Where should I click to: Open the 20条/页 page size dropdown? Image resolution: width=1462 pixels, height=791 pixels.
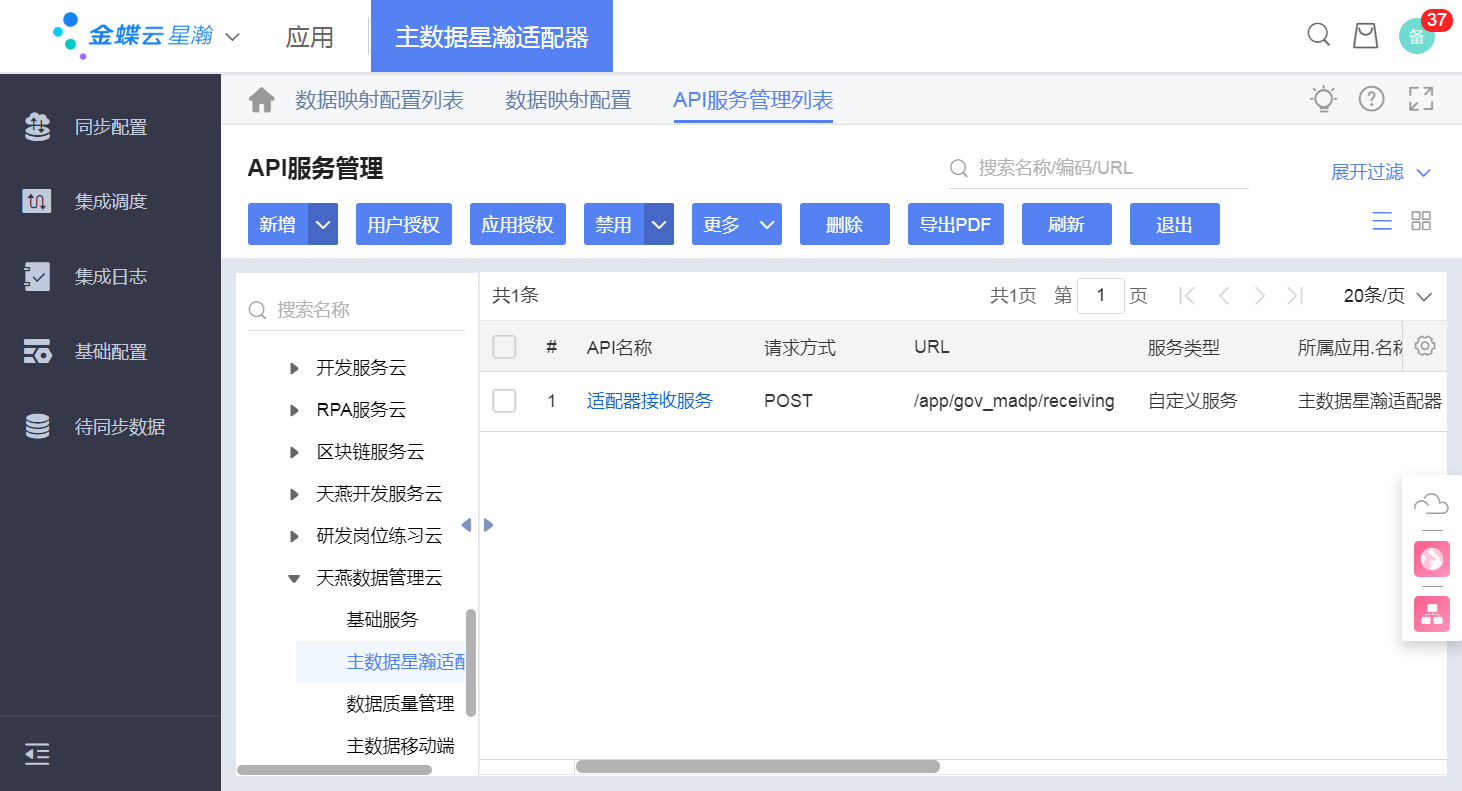pyautogui.click(x=1388, y=295)
